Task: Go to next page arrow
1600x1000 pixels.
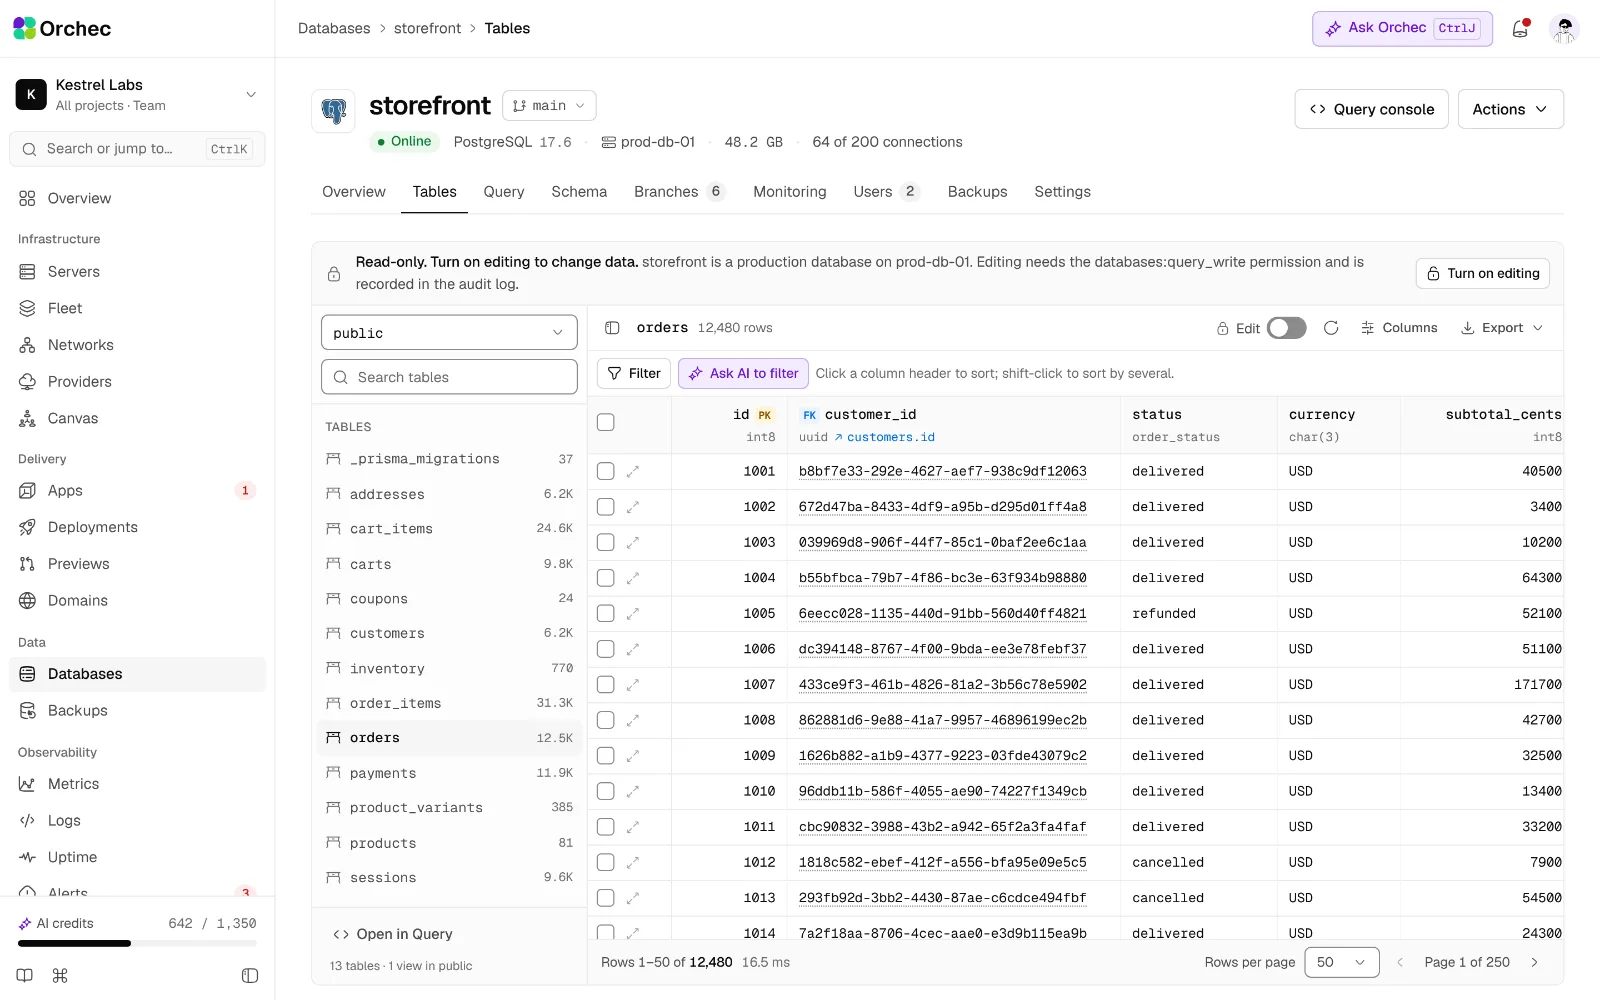Action: 1534,962
